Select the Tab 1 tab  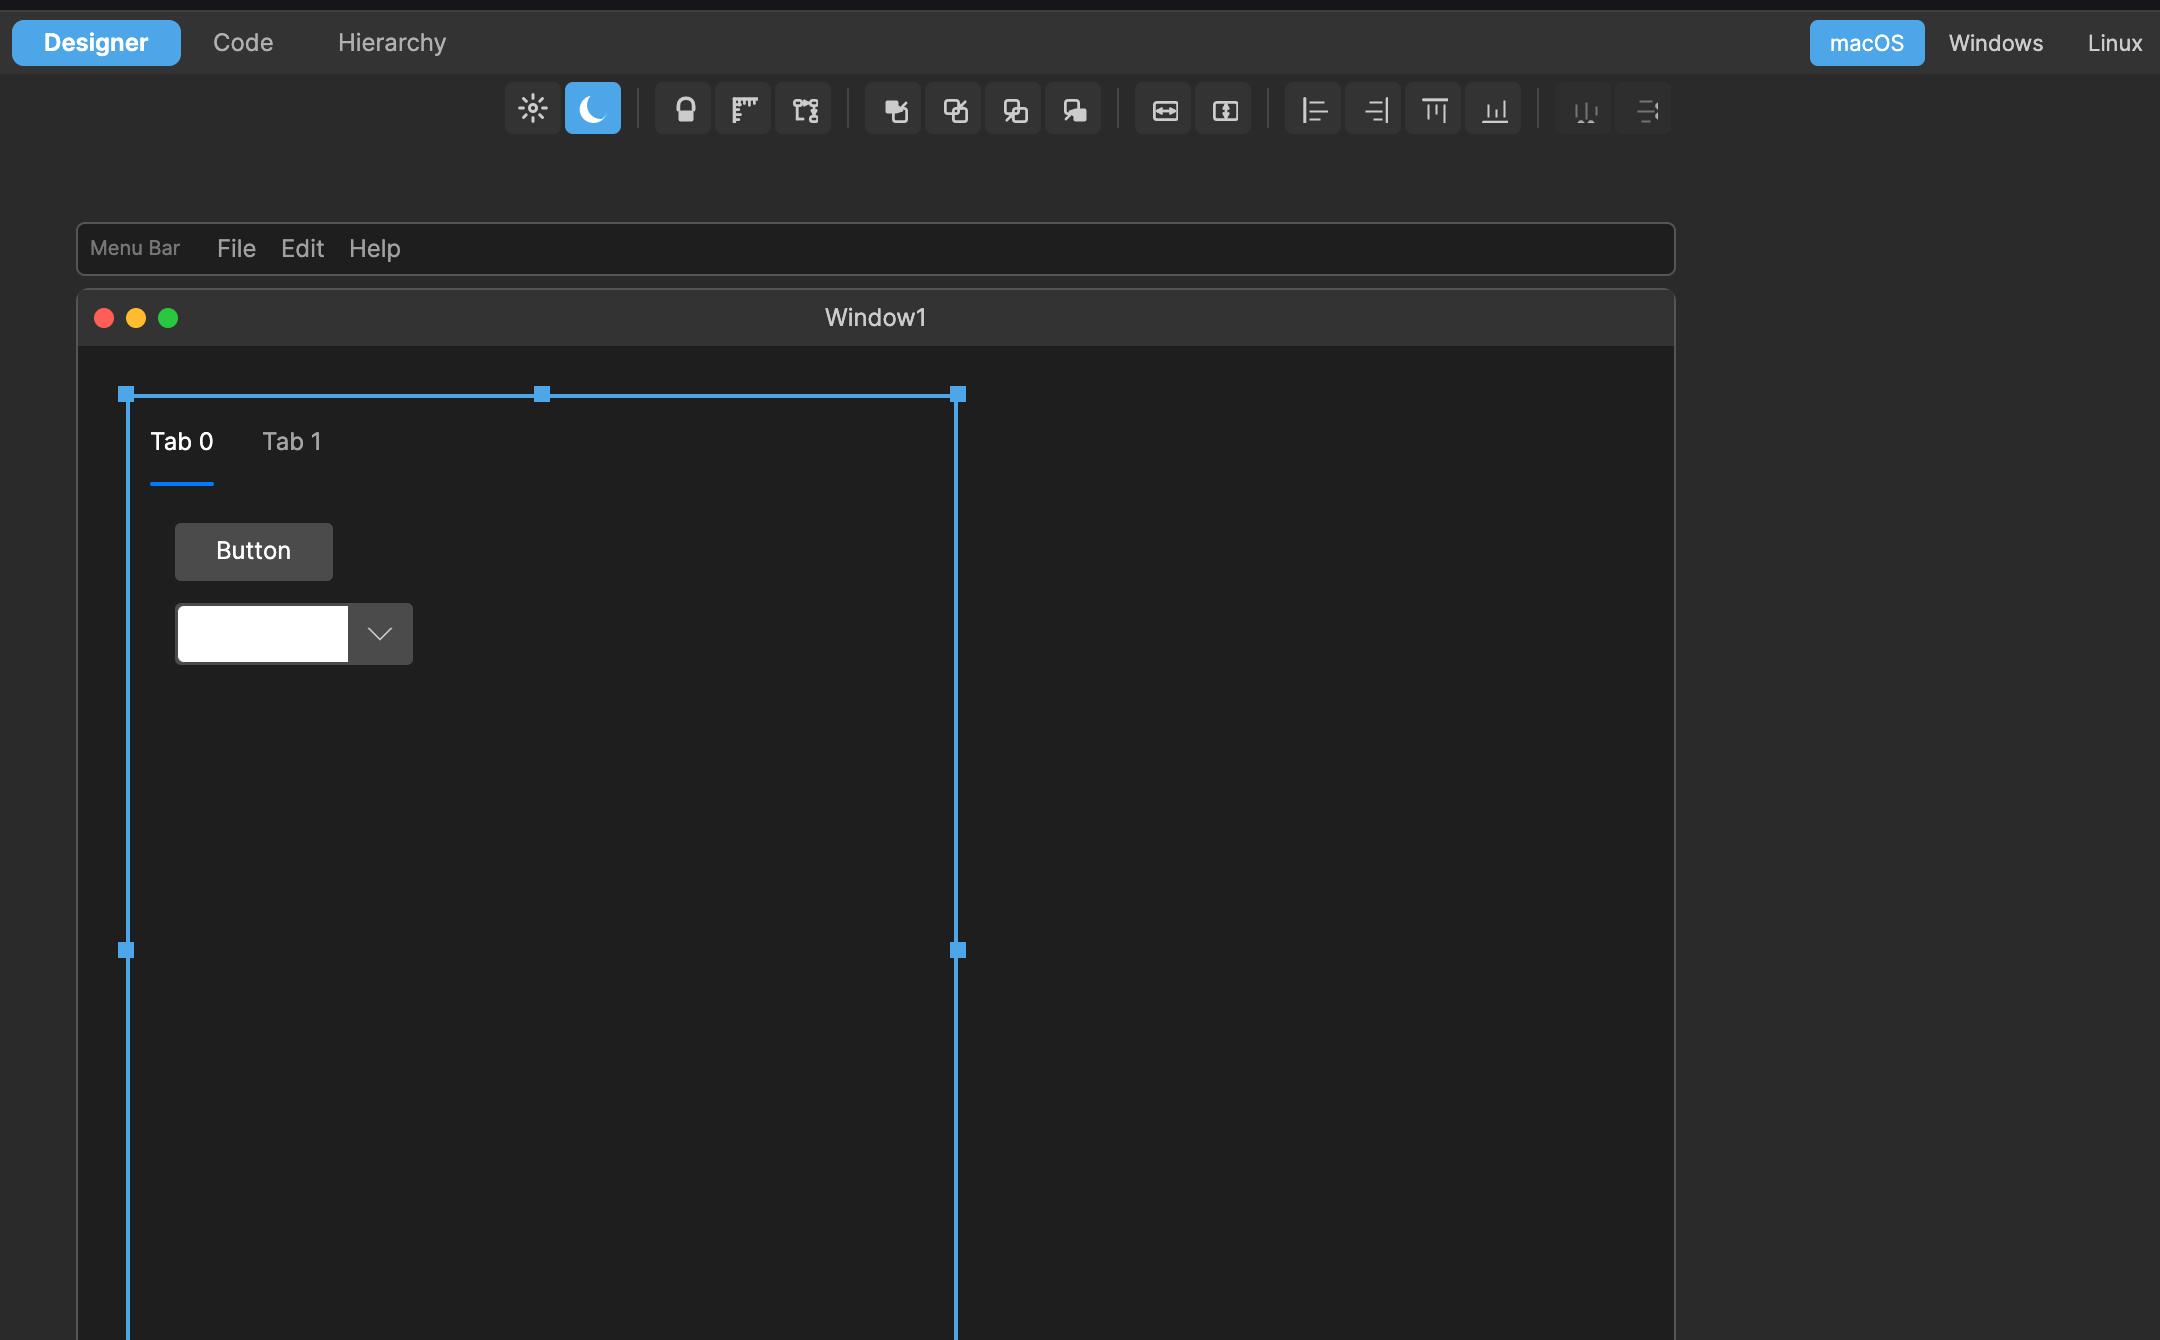pyautogui.click(x=292, y=442)
